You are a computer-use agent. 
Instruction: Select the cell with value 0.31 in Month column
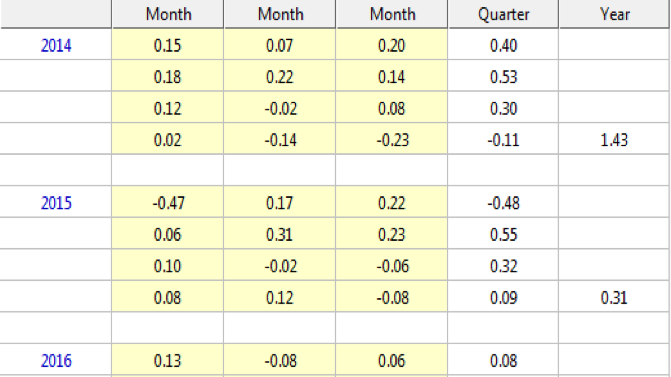(x=280, y=234)
